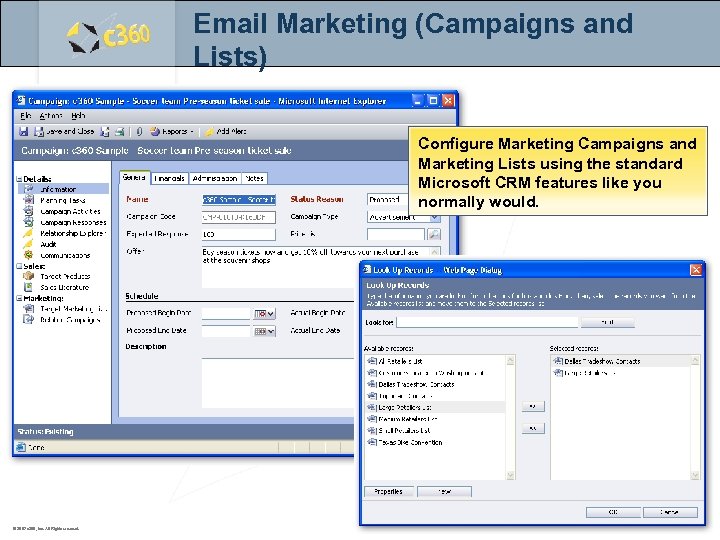Screen dimensions: 720x540
Task: Click the New button in the lookup dialog
Action: [444, 492]
